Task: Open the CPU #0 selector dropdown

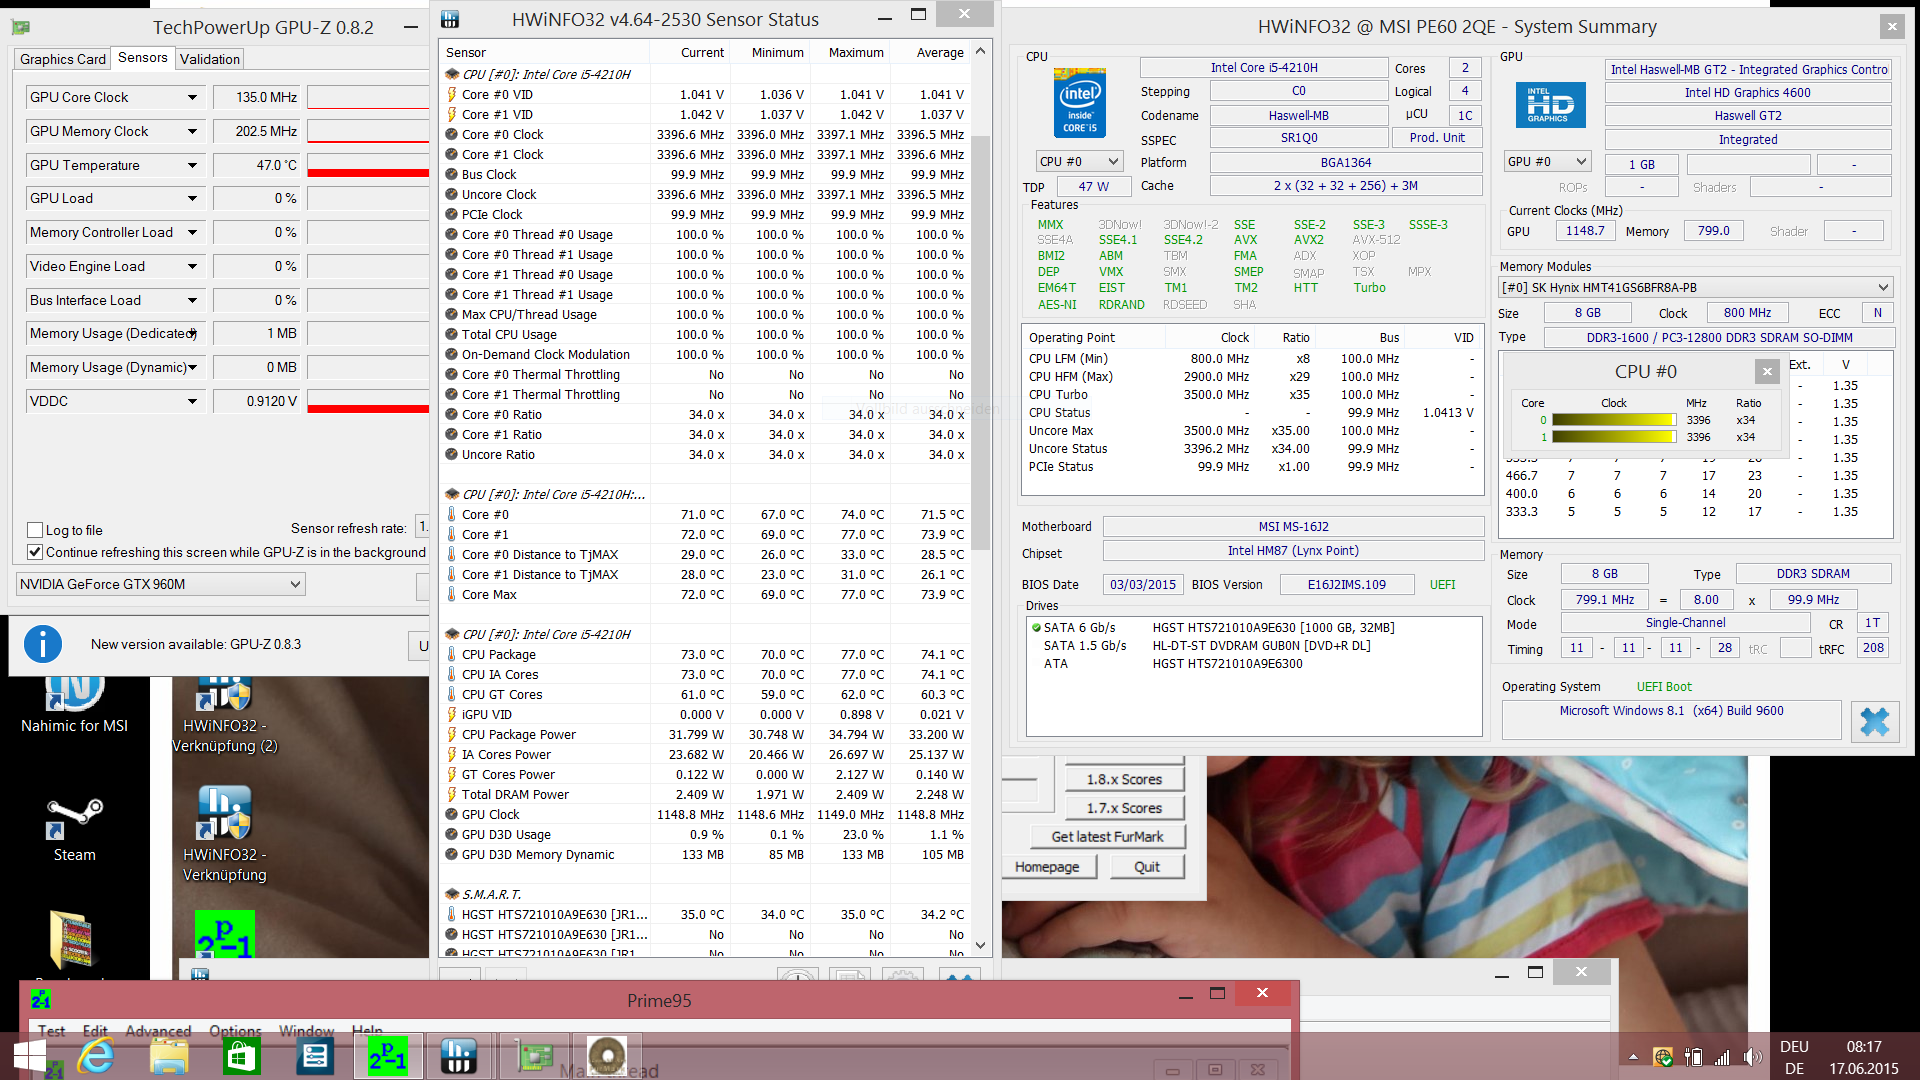Action: coord(1079,161)
